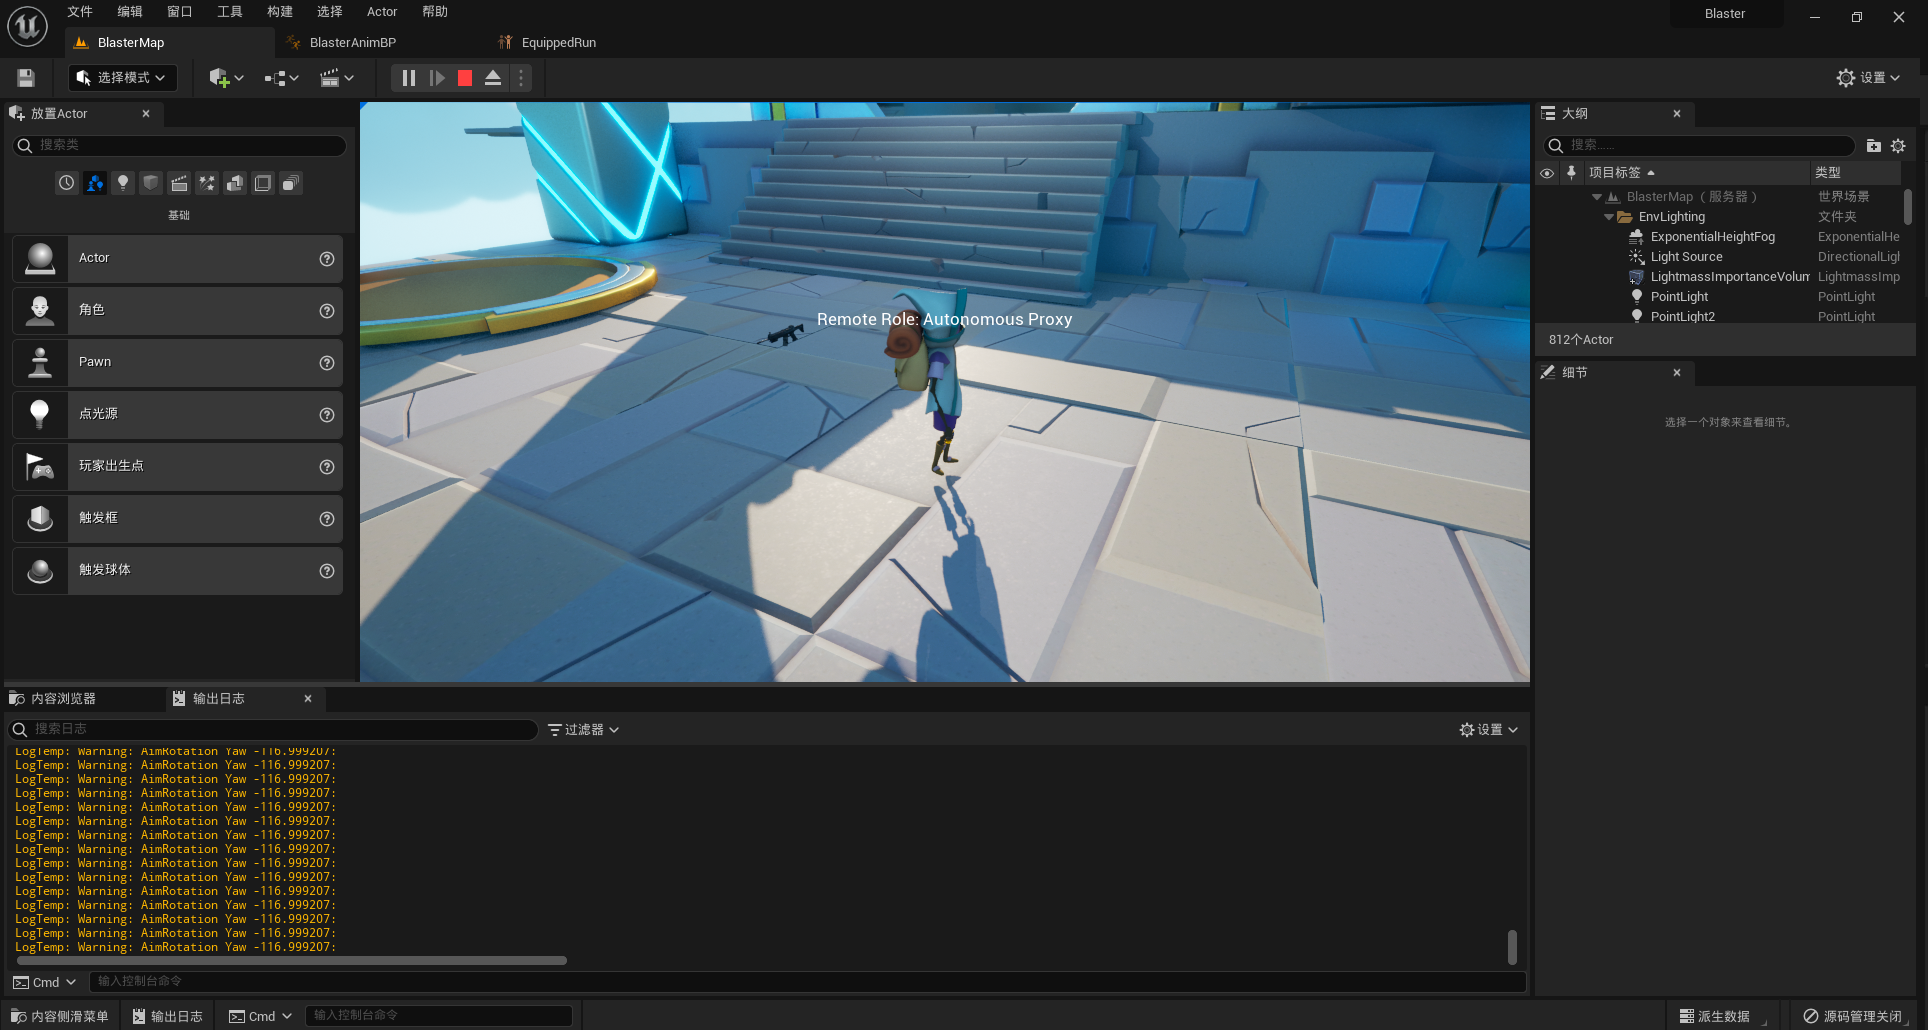Toggle the outliner visibility eye column

pos(1547,173)
